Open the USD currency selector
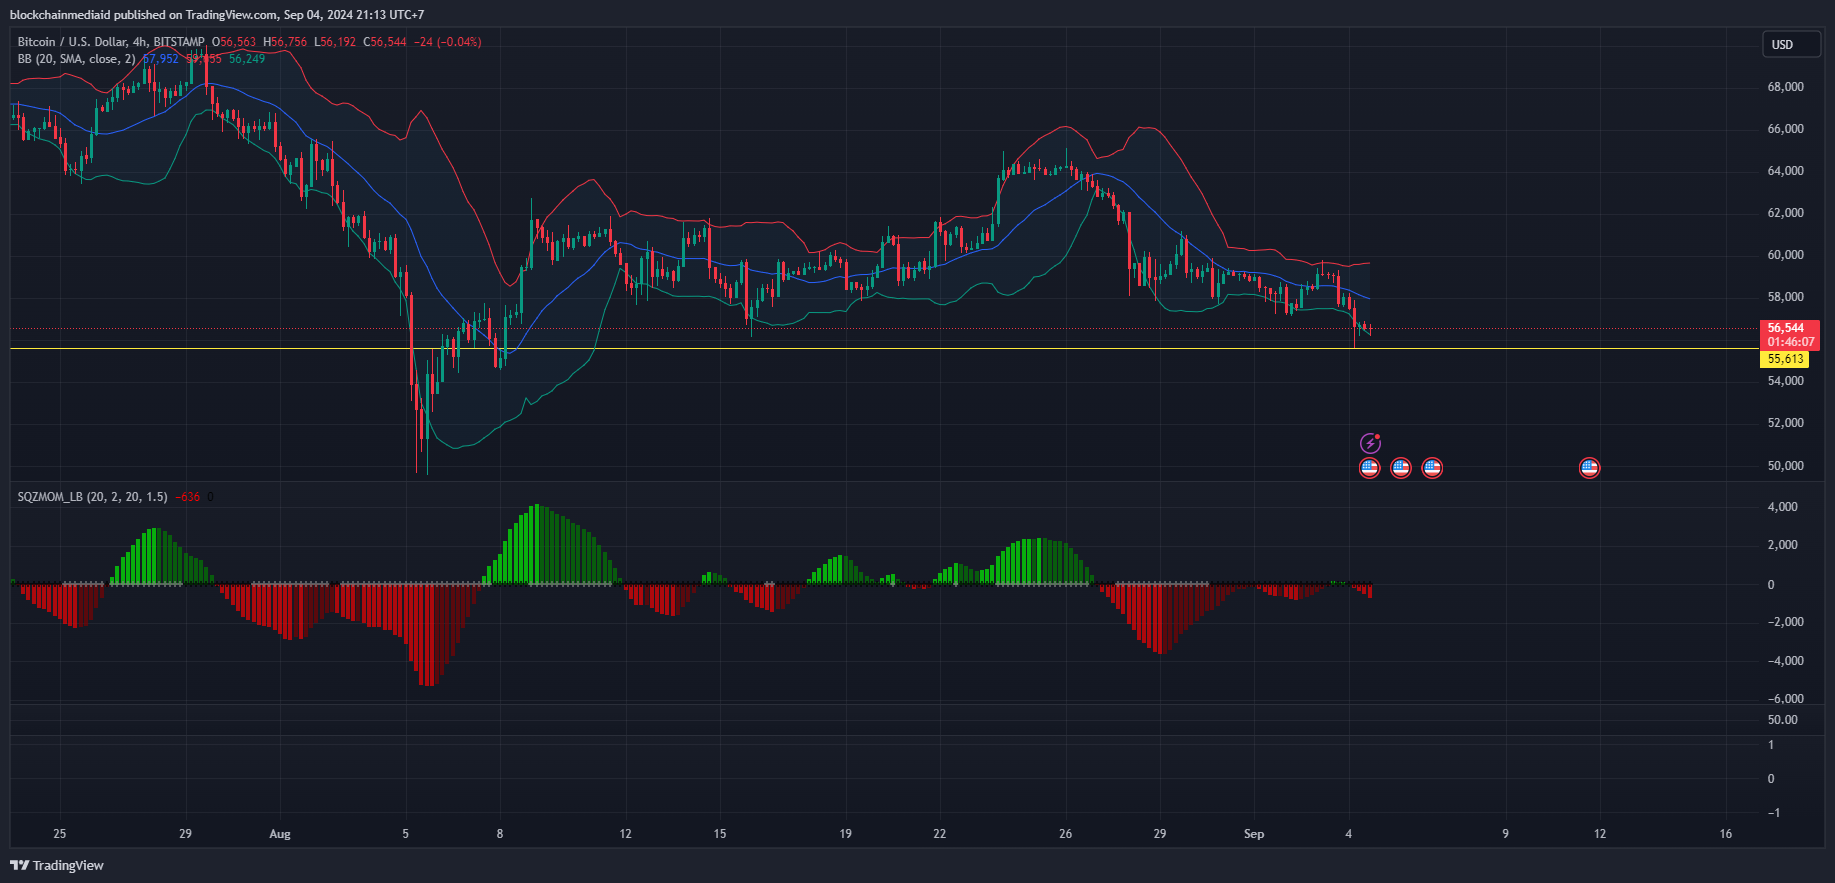This screenshot has height=883, width=1835. point(1791,44)
